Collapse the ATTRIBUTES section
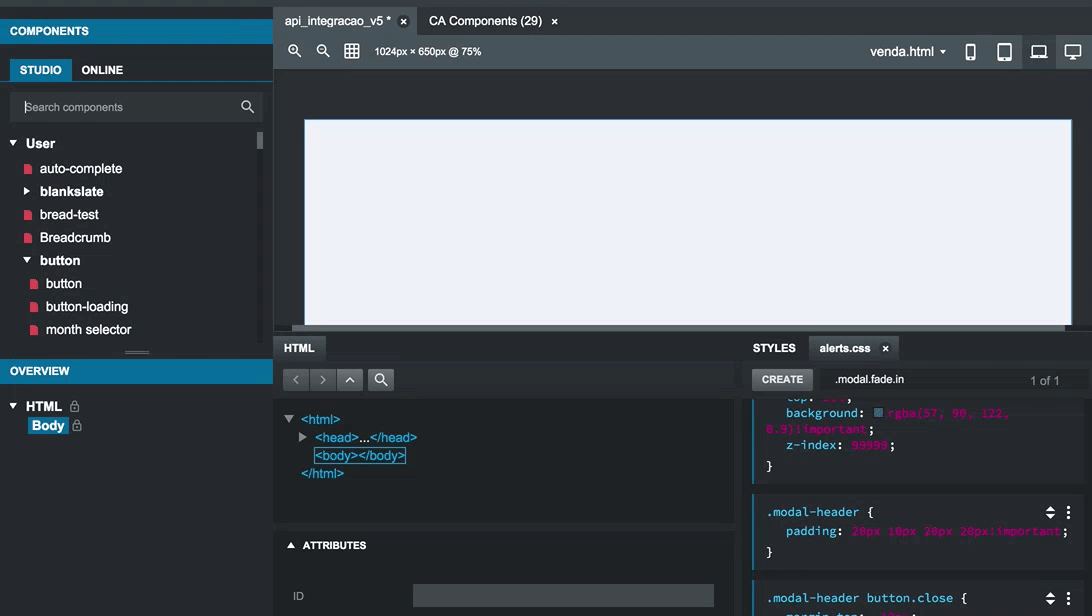Image resolution: width=1092 pixels, height=616 pixels. click(291, 545)
